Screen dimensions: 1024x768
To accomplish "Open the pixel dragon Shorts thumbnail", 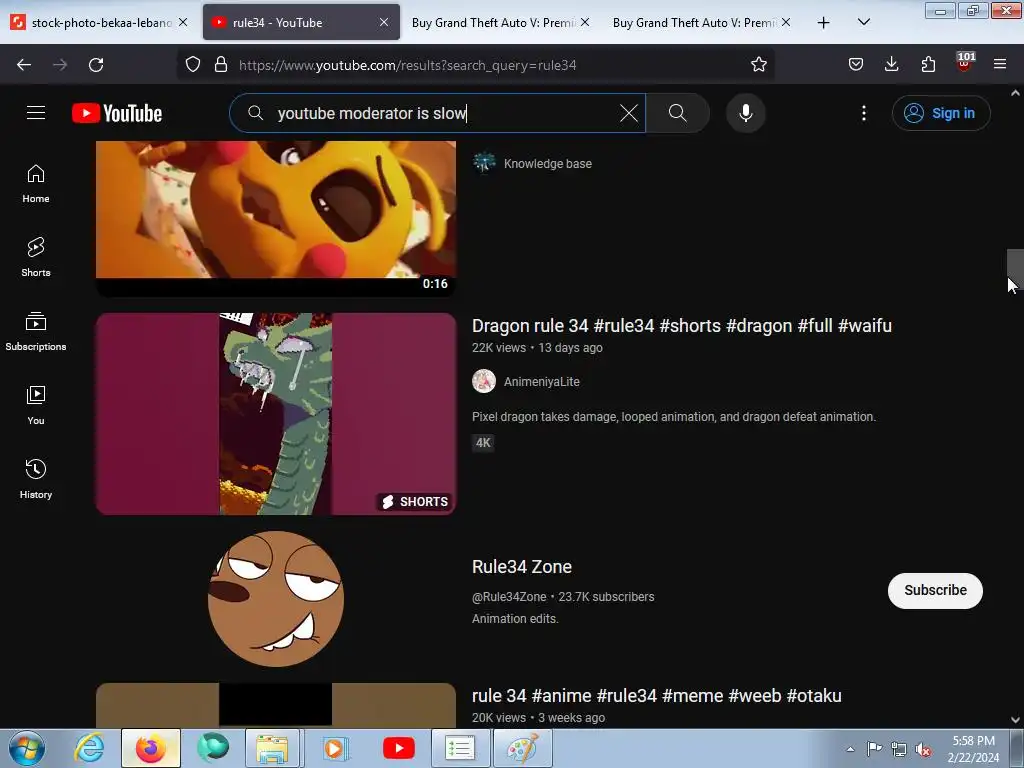I will pos(276,413).
